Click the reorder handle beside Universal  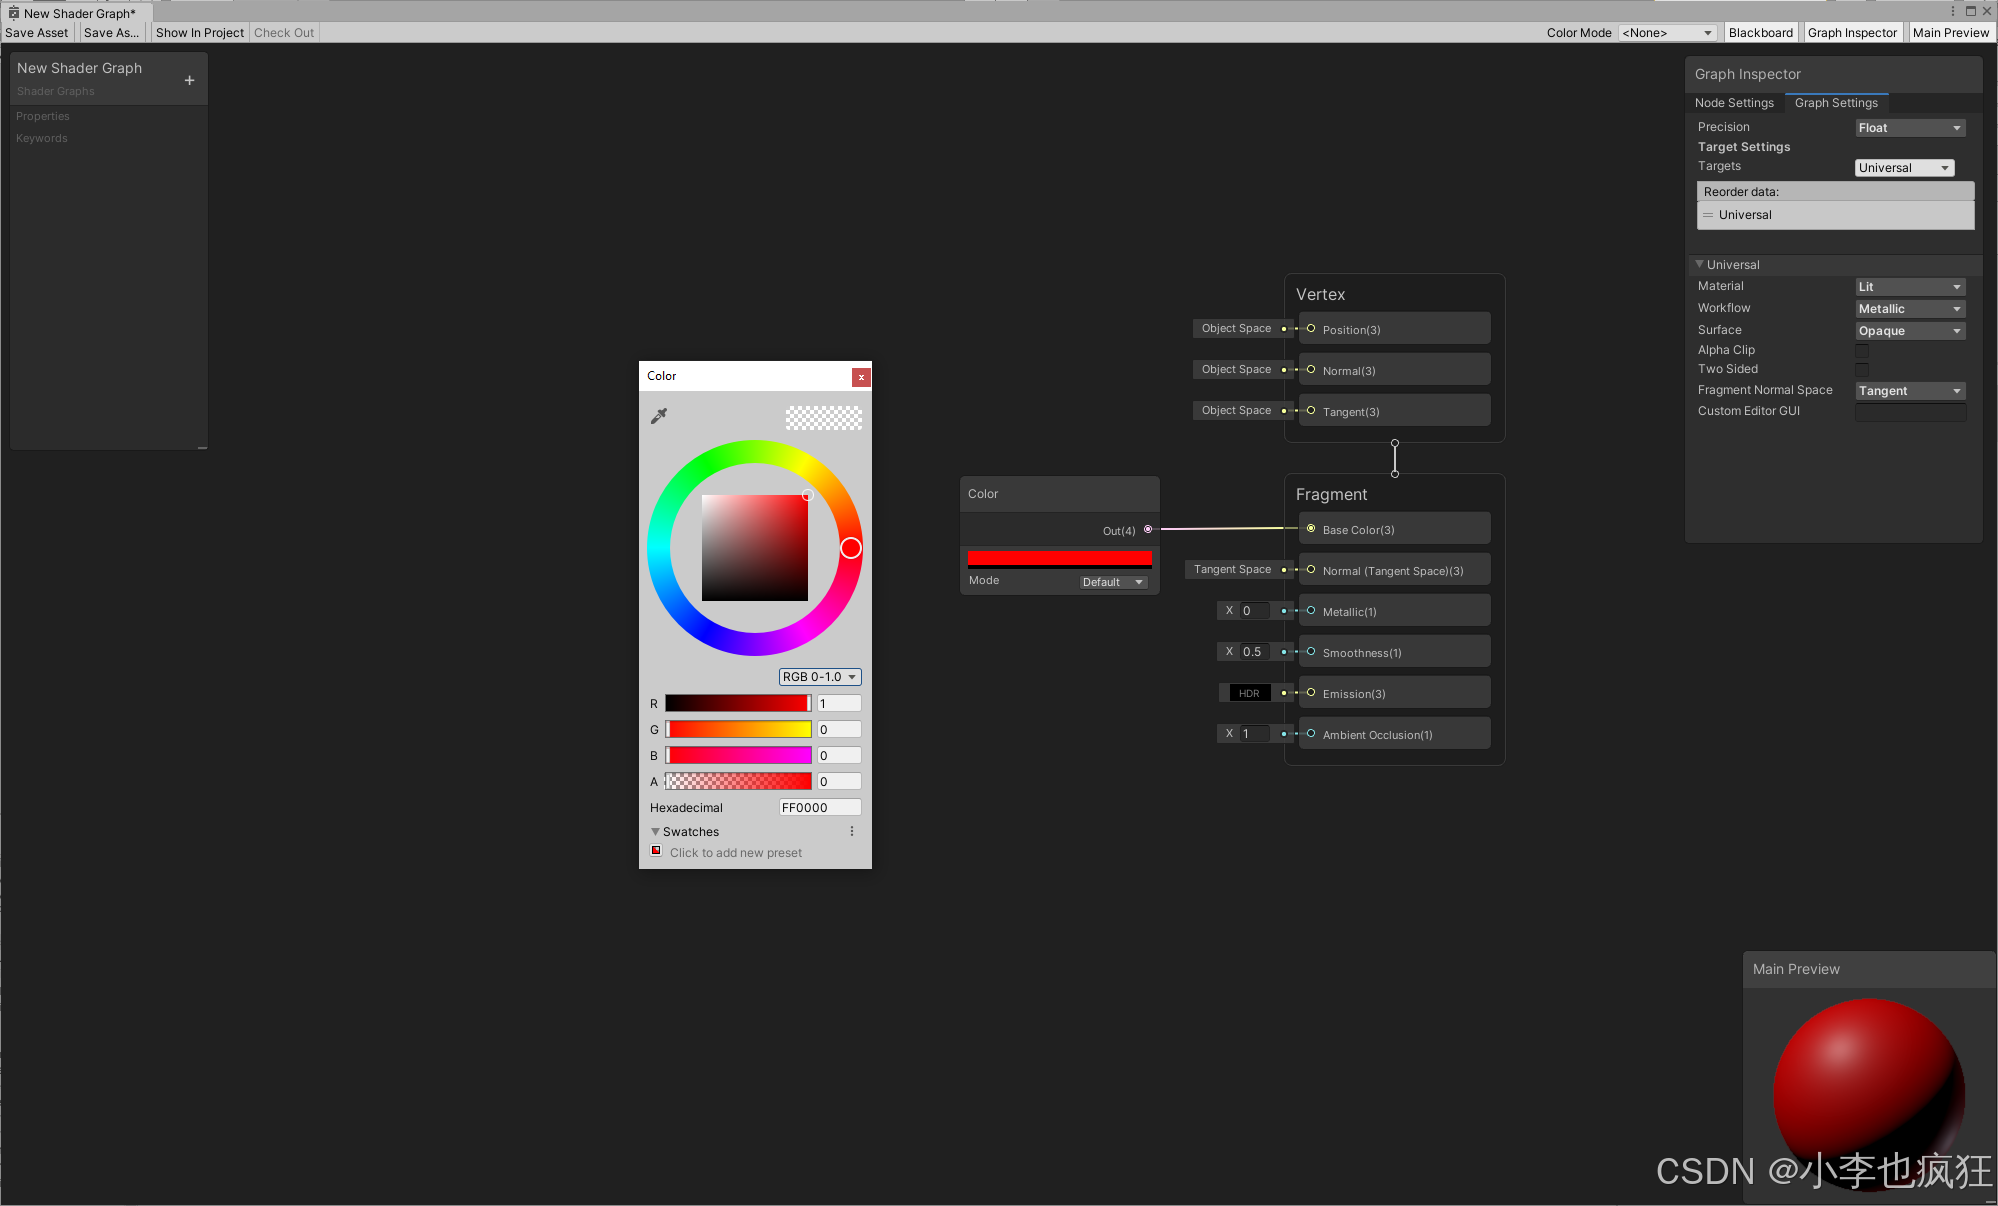[x=1709, y=215]
